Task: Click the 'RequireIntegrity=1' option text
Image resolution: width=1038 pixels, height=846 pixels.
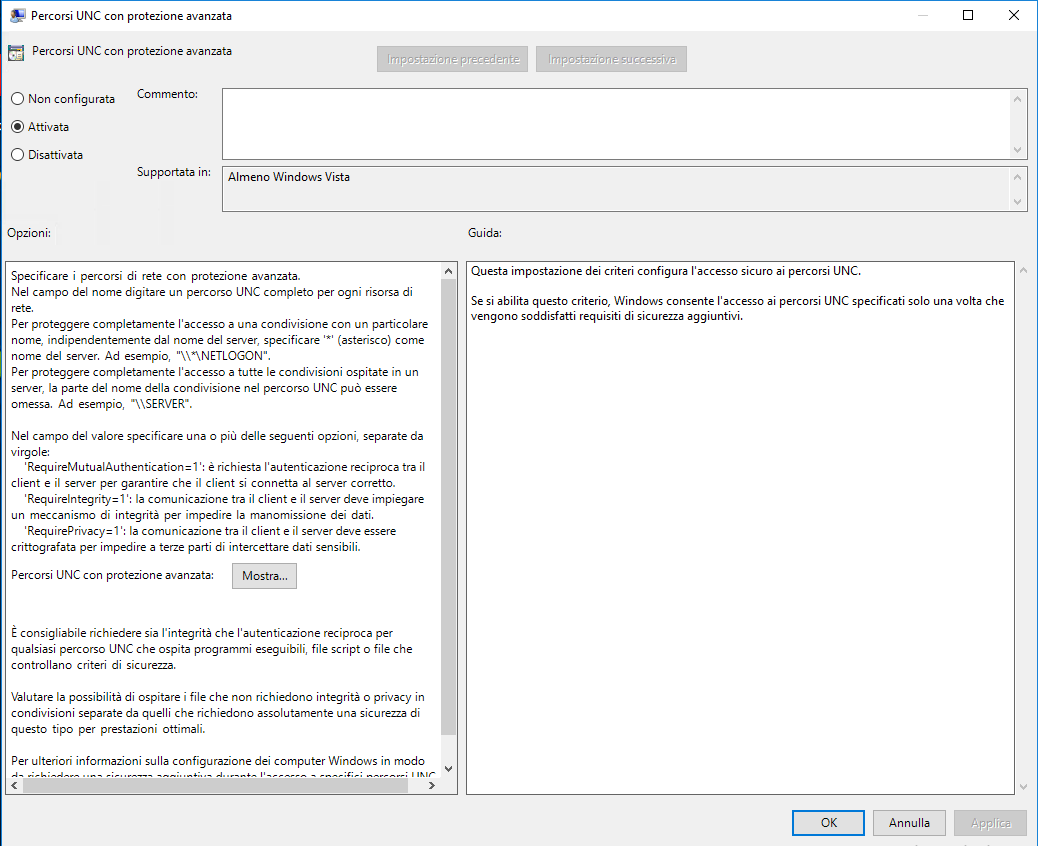Action: (x=76, y=498)
